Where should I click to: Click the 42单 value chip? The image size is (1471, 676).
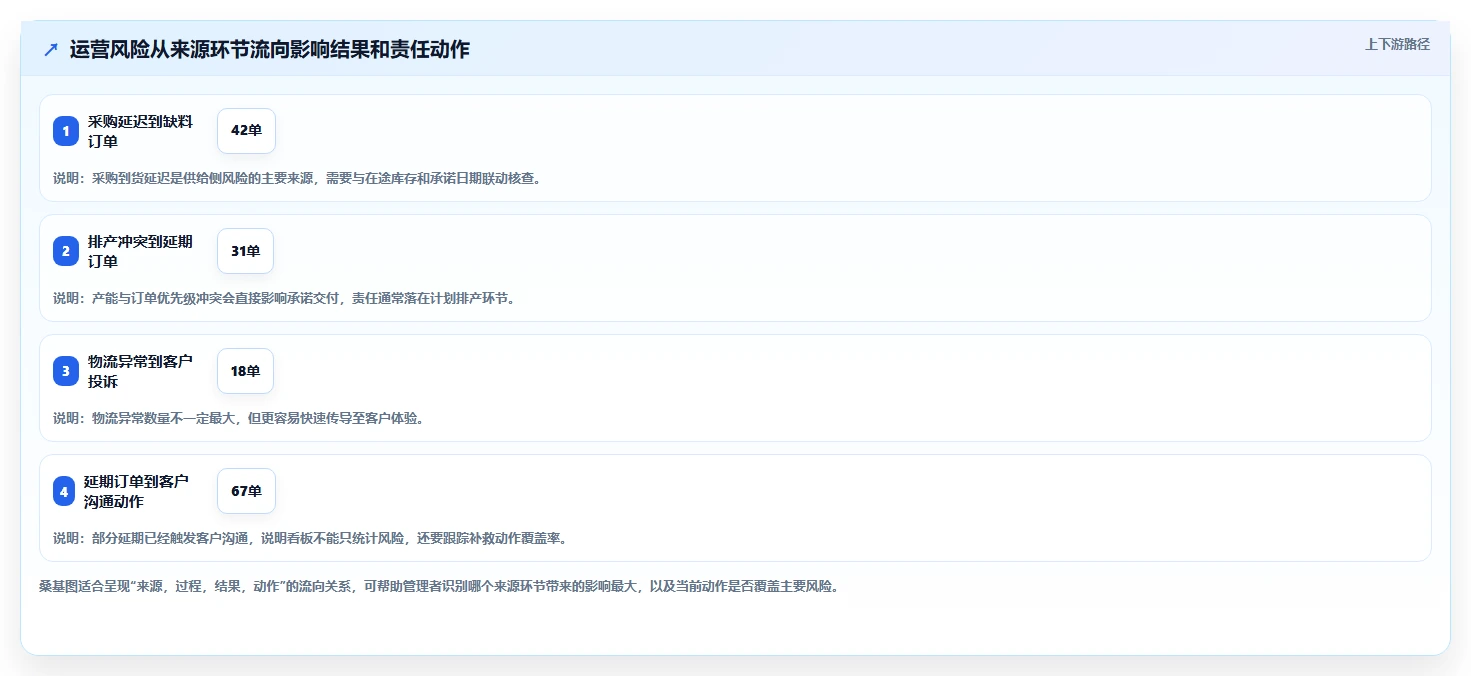click(x=246, y=131)
